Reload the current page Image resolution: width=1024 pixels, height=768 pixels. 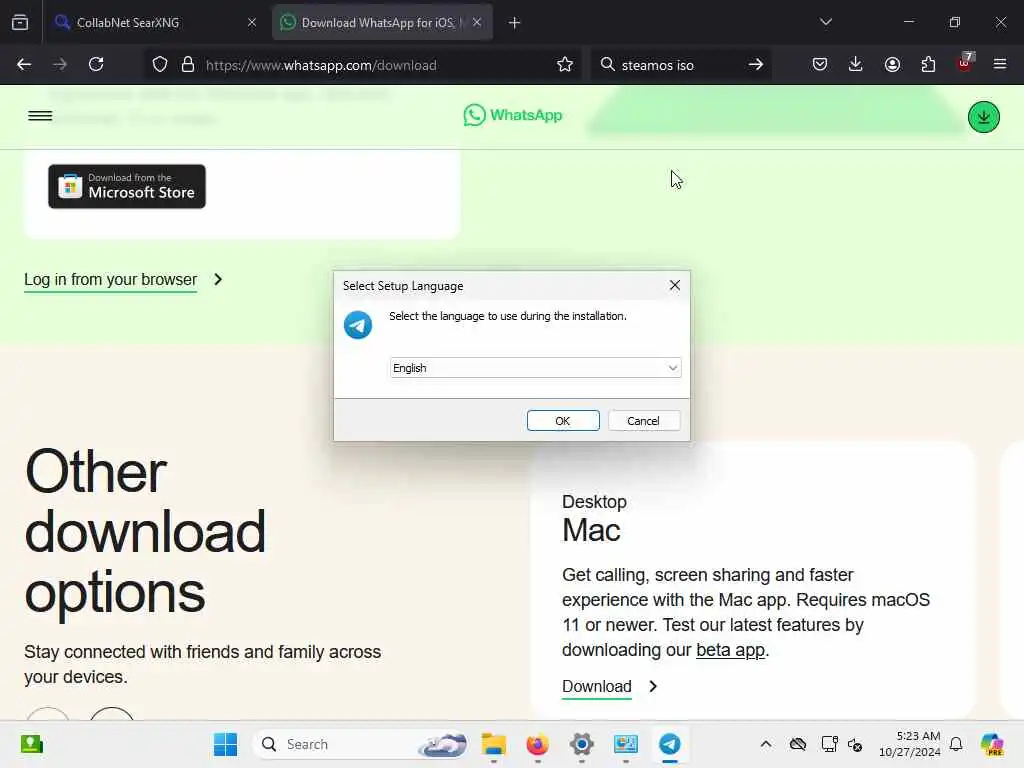pos(96,65)
